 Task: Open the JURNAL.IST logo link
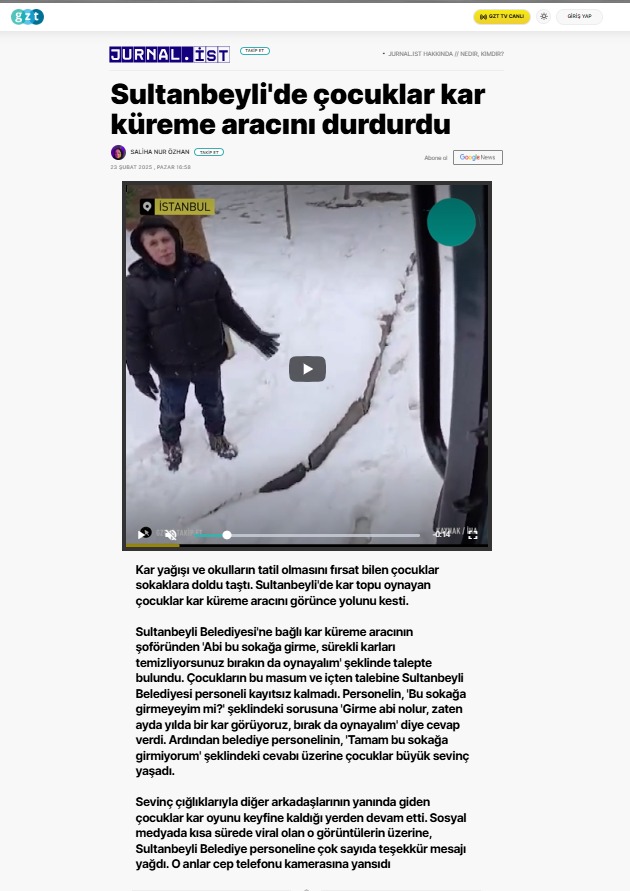click(x=169, y=55)
